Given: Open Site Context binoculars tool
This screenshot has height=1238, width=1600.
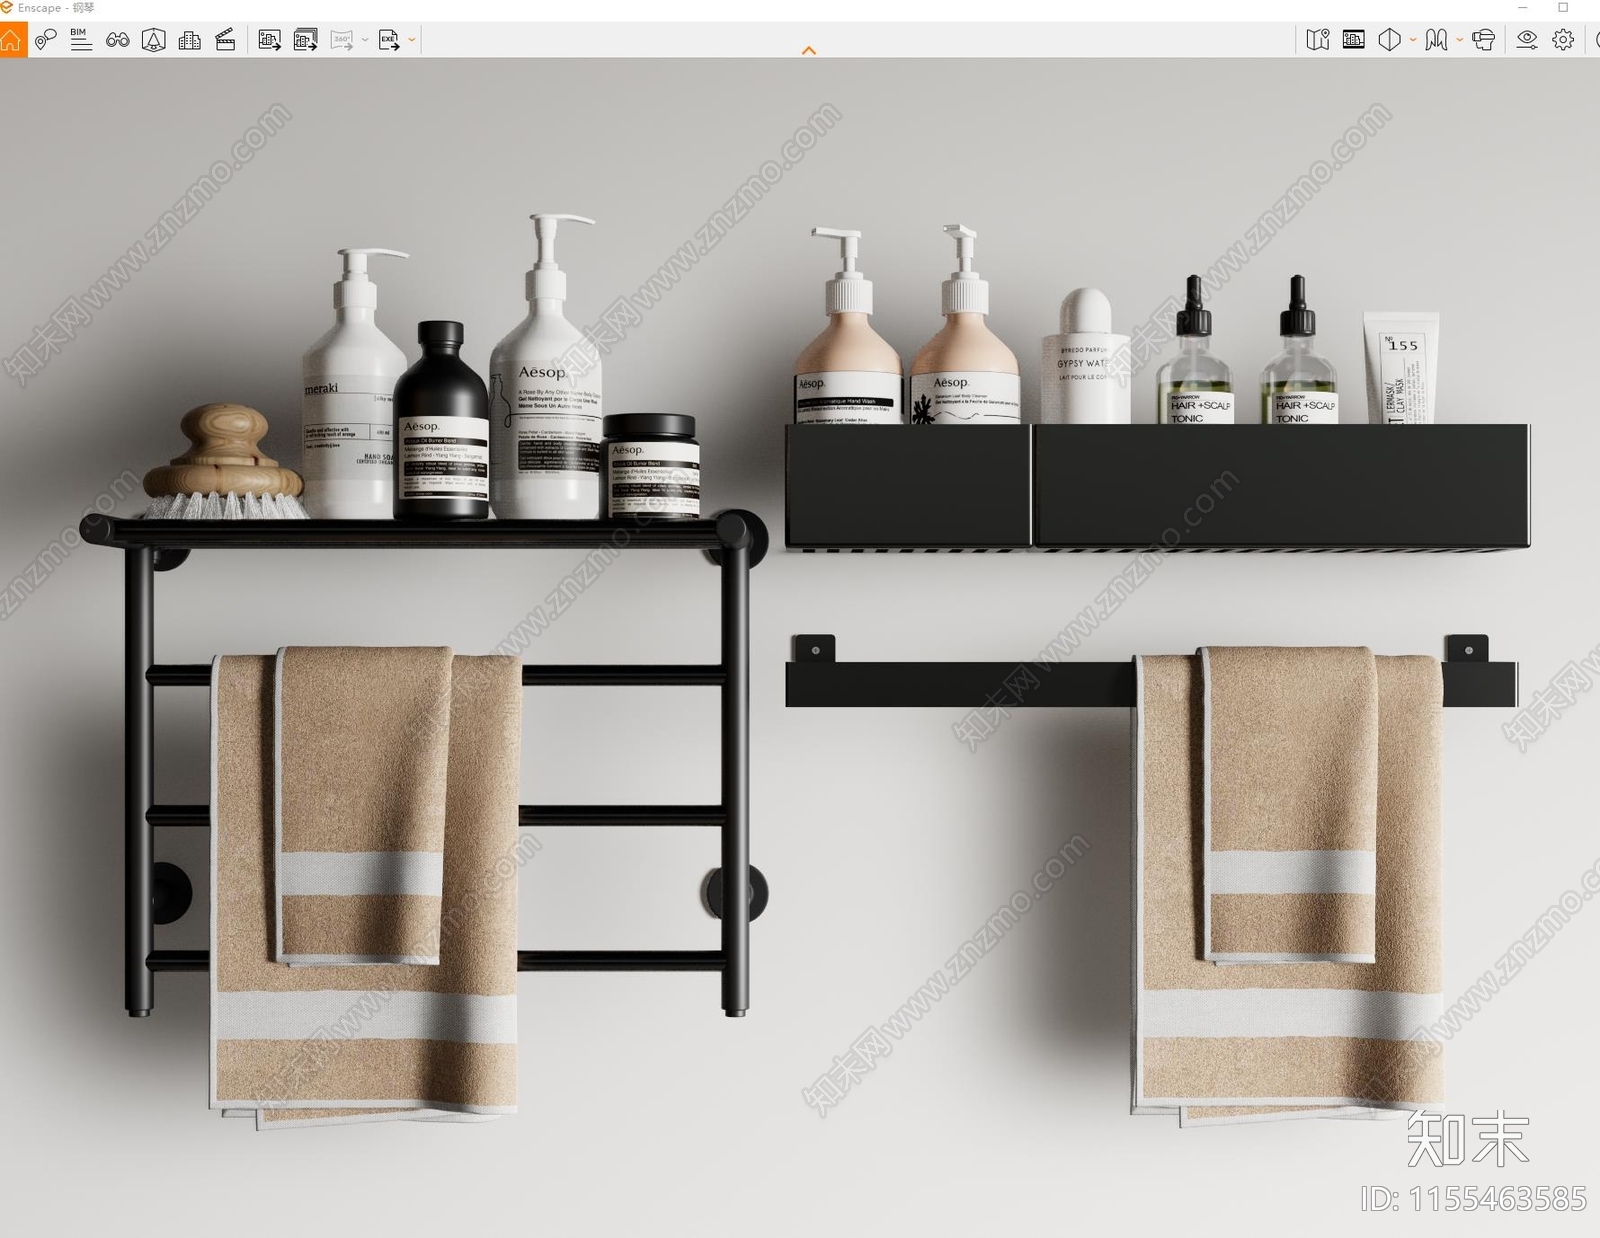Looking at the screenshot, I should click(117, 40).
